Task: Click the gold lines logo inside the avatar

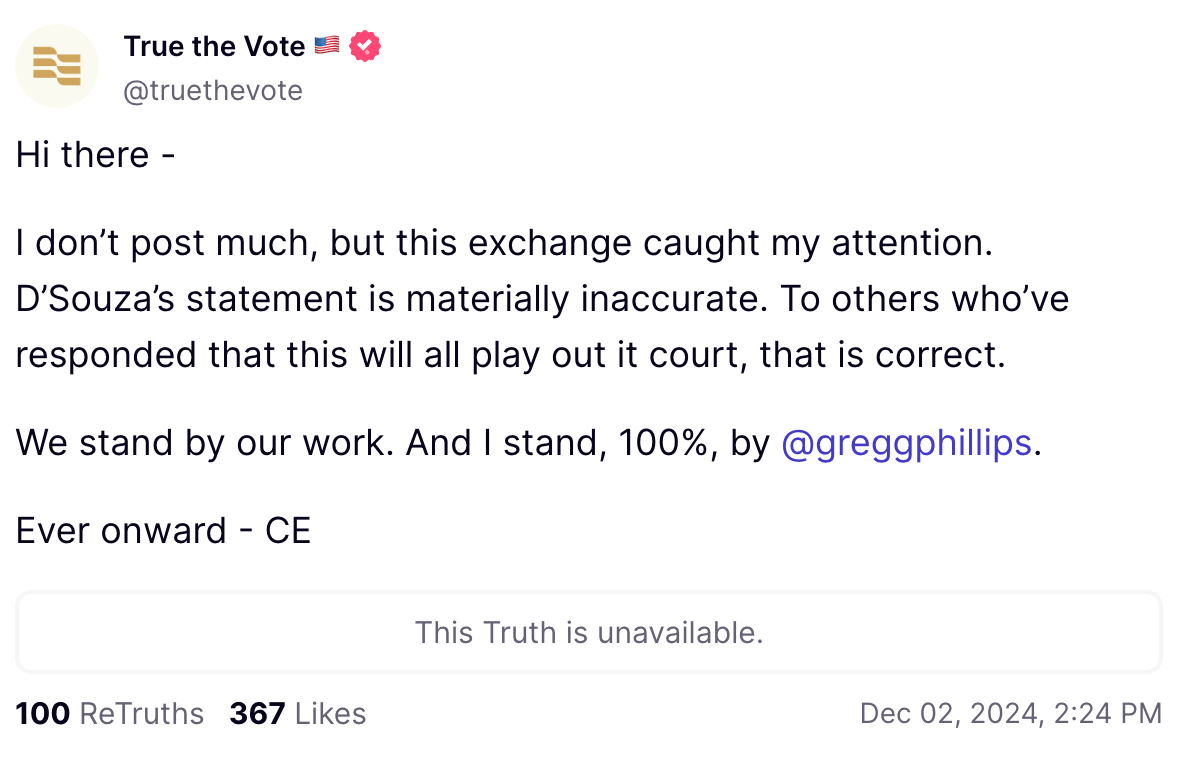Action: tap(57, 66)
